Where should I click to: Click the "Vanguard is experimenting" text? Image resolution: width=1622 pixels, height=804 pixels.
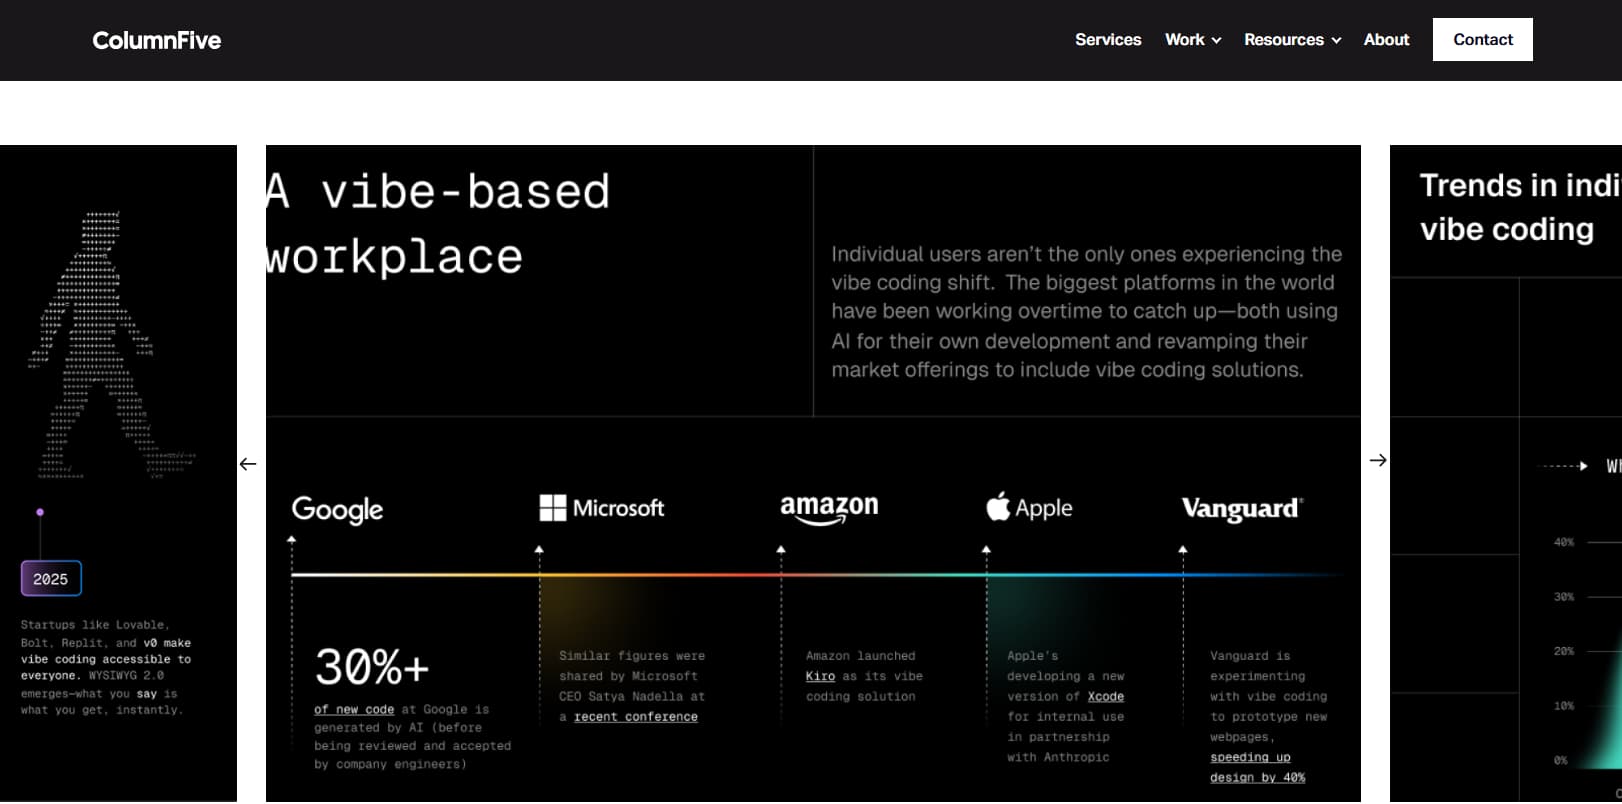1269,716
